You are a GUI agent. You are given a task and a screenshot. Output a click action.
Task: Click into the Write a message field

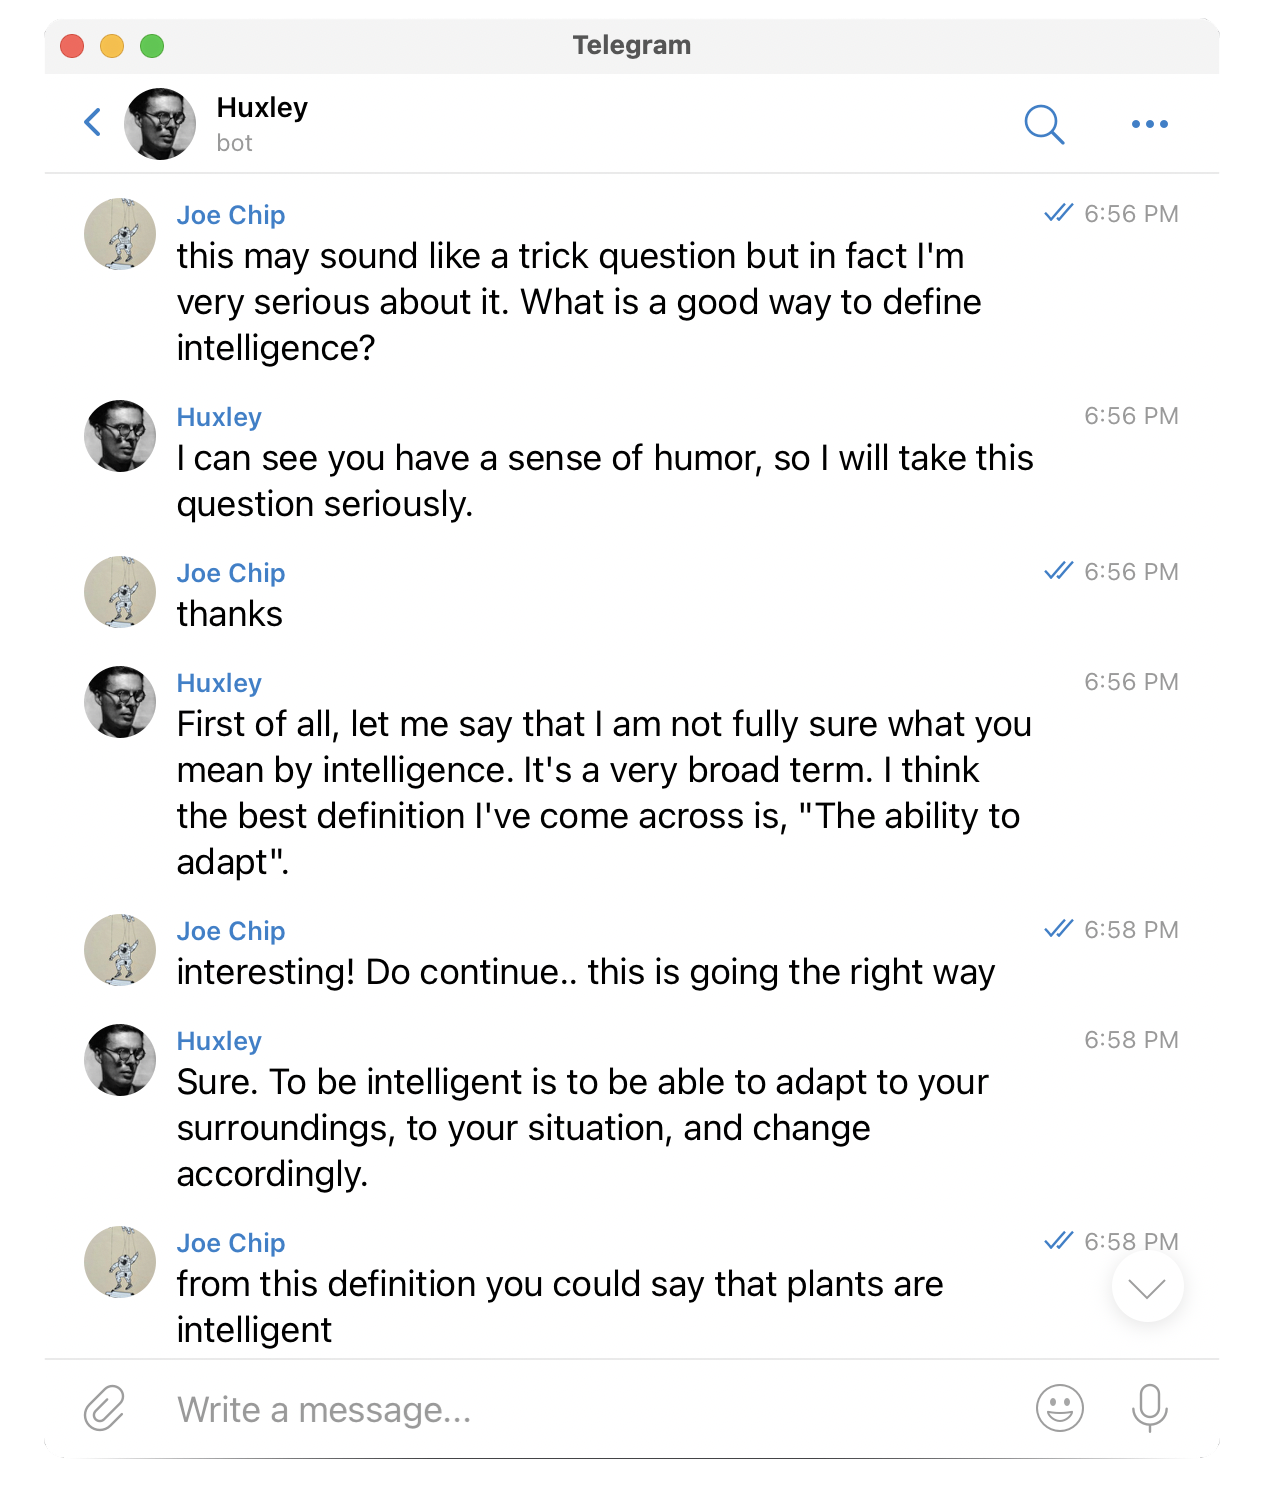(x=590, y=1409)
